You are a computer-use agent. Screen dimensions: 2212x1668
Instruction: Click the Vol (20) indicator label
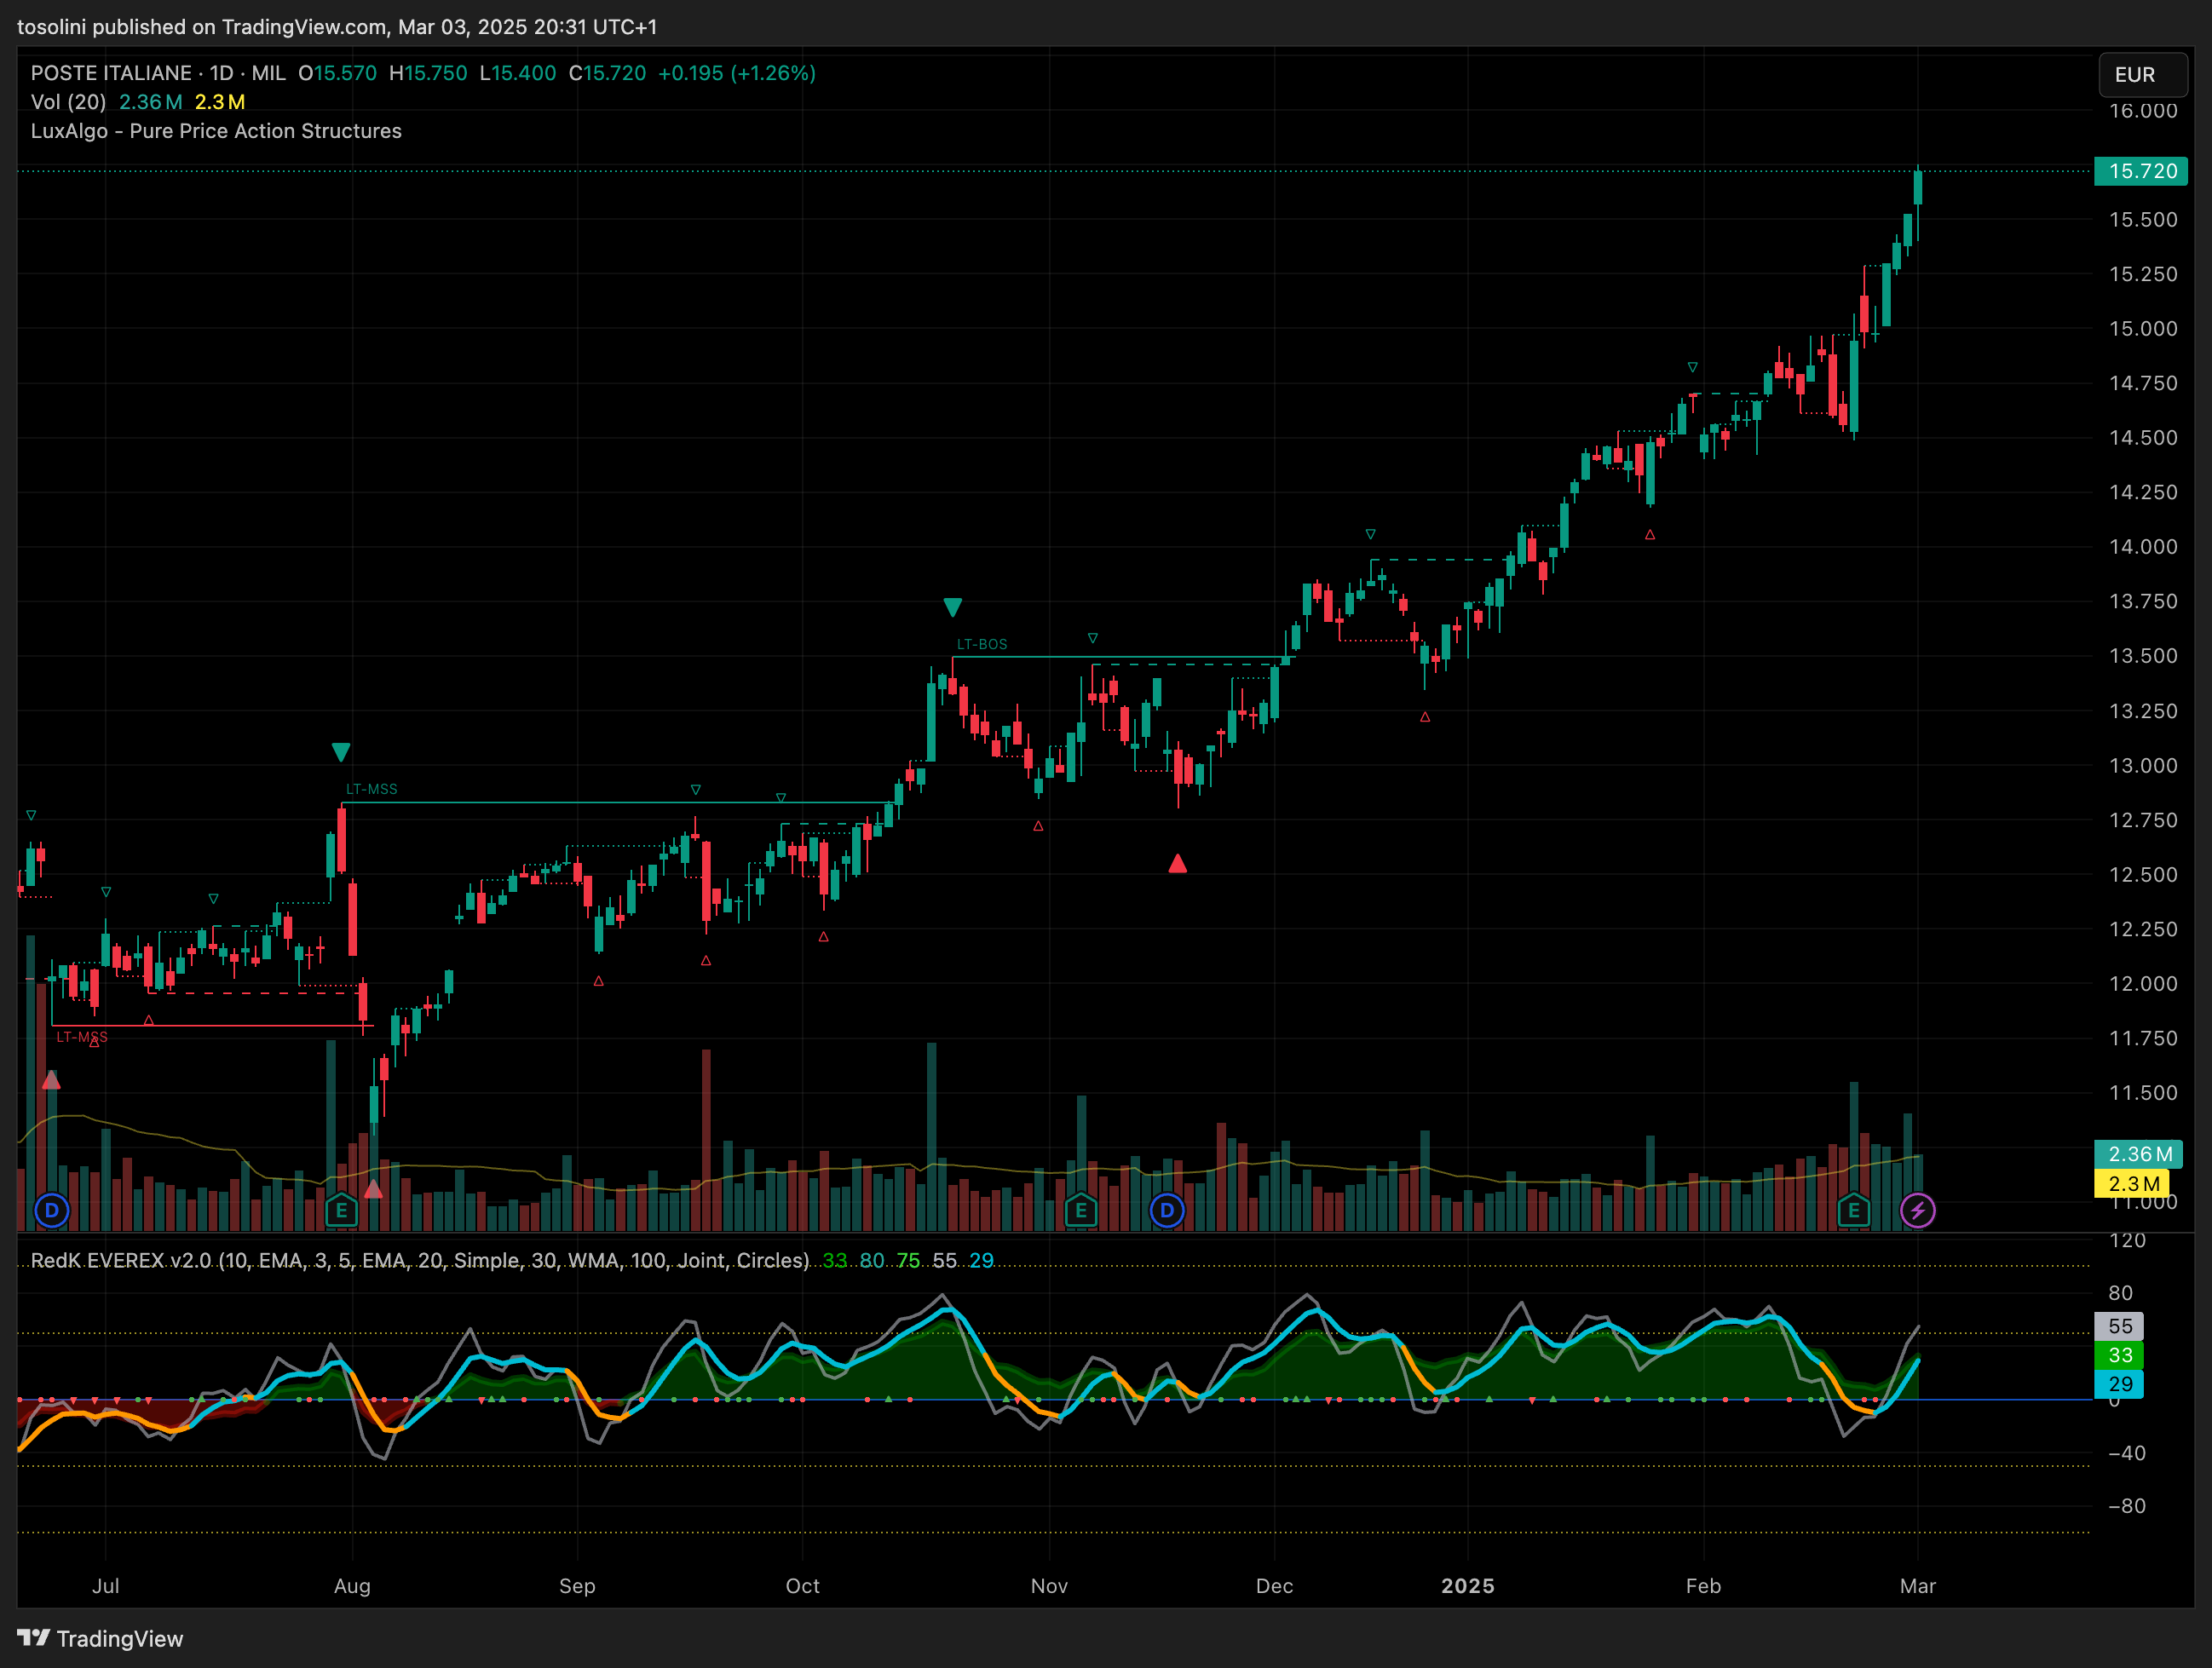pos(68,102)
